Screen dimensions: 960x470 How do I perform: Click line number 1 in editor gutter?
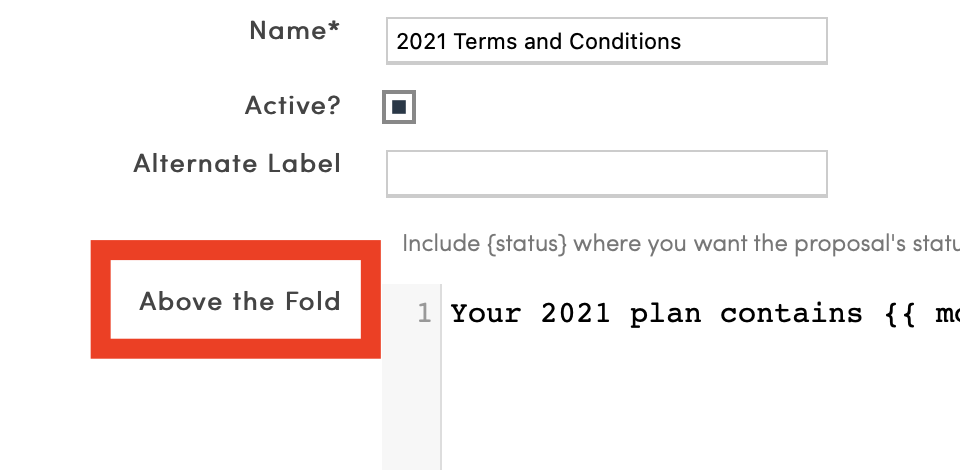424,314
